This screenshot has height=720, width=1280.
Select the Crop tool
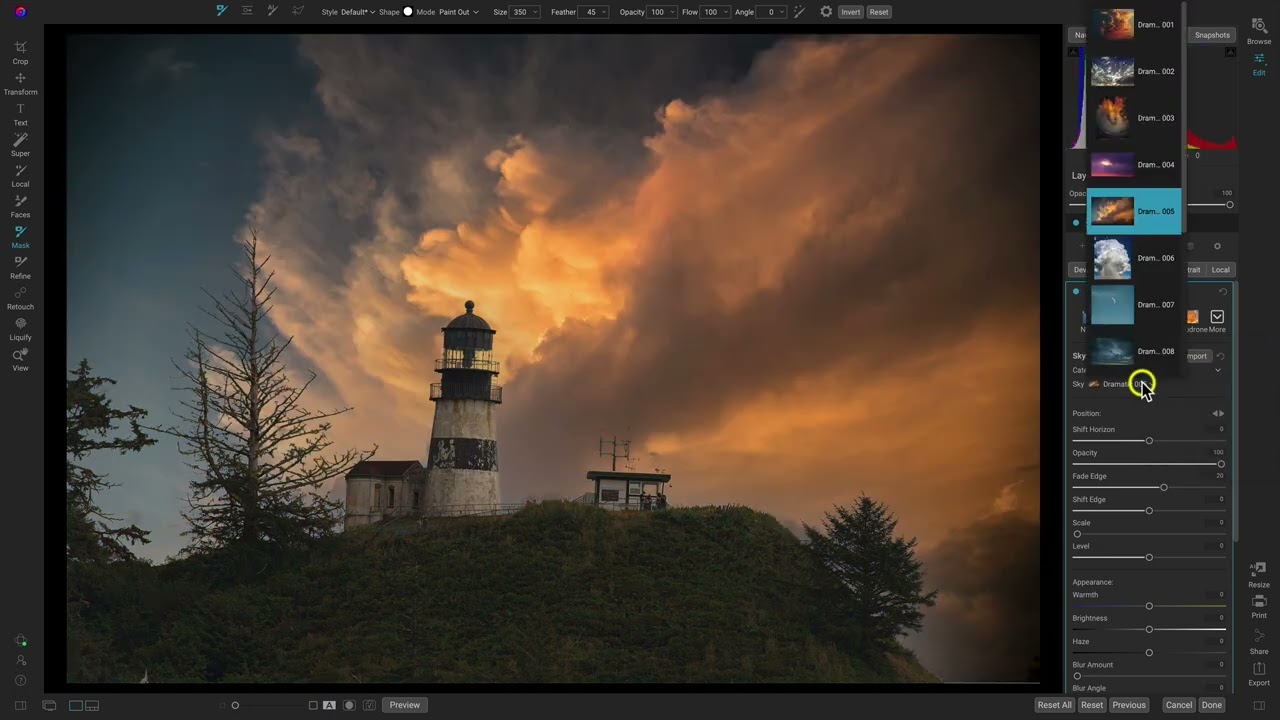click(x=20, y=52)
